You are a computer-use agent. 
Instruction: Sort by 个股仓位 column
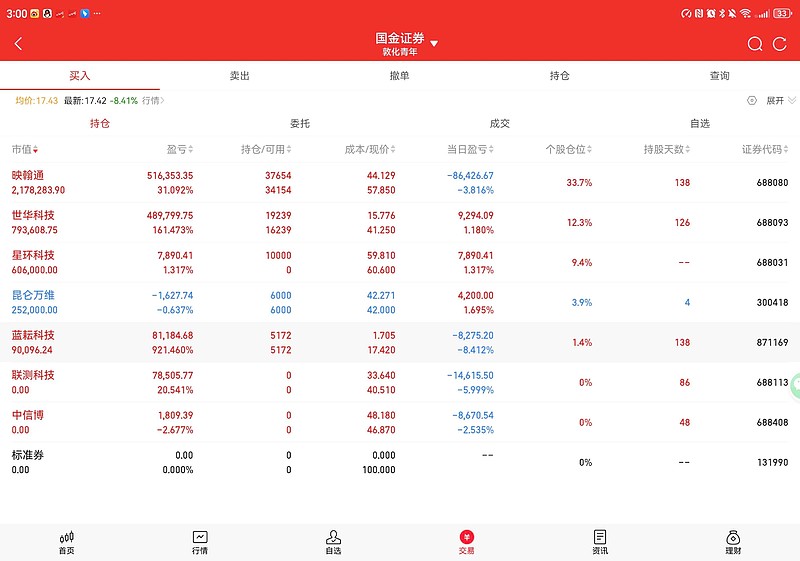point(568,149)
